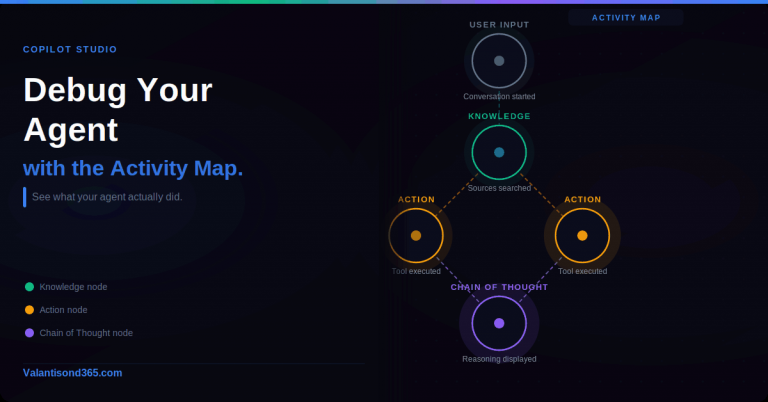Click the User Input node circle
This screenshot has width=768, height=402.
(x=499, y=61)
